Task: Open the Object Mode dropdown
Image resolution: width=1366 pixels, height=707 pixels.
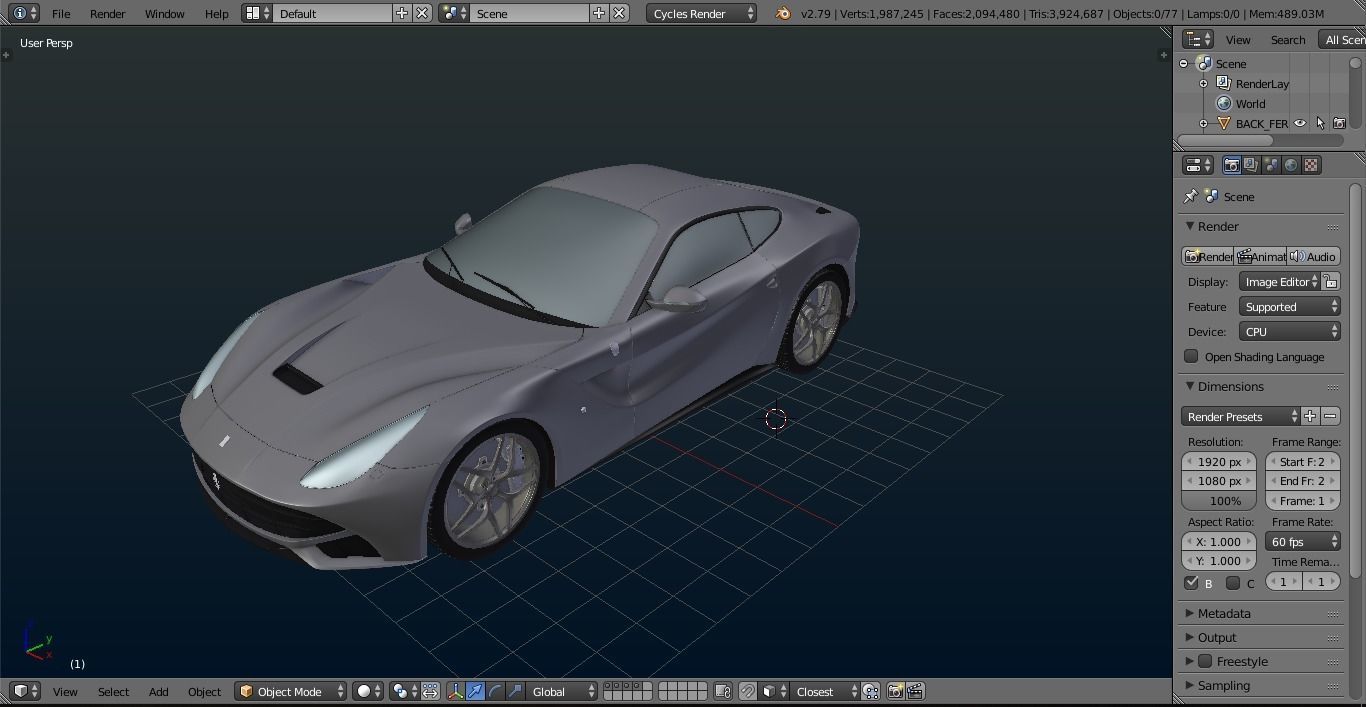Action: tap(291, 691)
